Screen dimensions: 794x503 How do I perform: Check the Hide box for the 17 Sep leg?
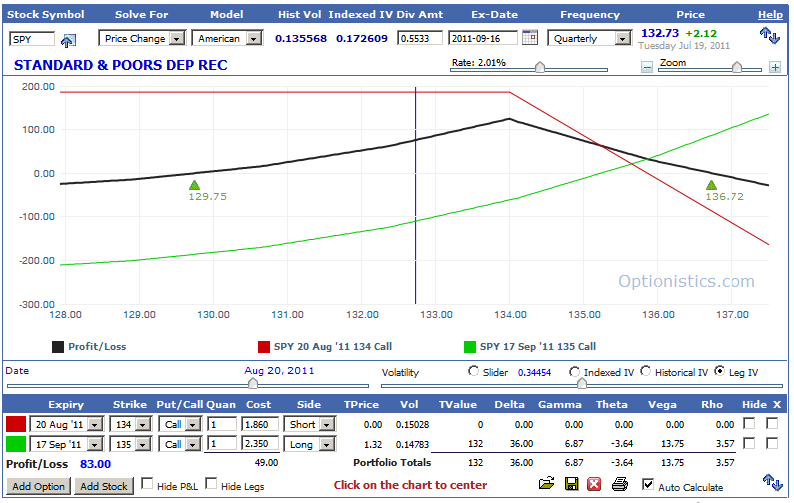[x=749, y=443]
